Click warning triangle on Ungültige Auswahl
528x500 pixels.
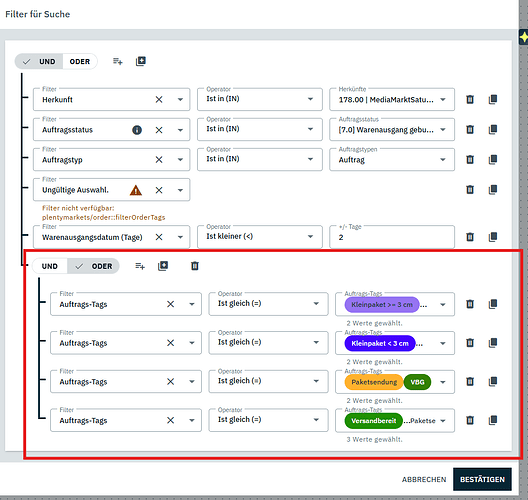click(x=136, y=190)
